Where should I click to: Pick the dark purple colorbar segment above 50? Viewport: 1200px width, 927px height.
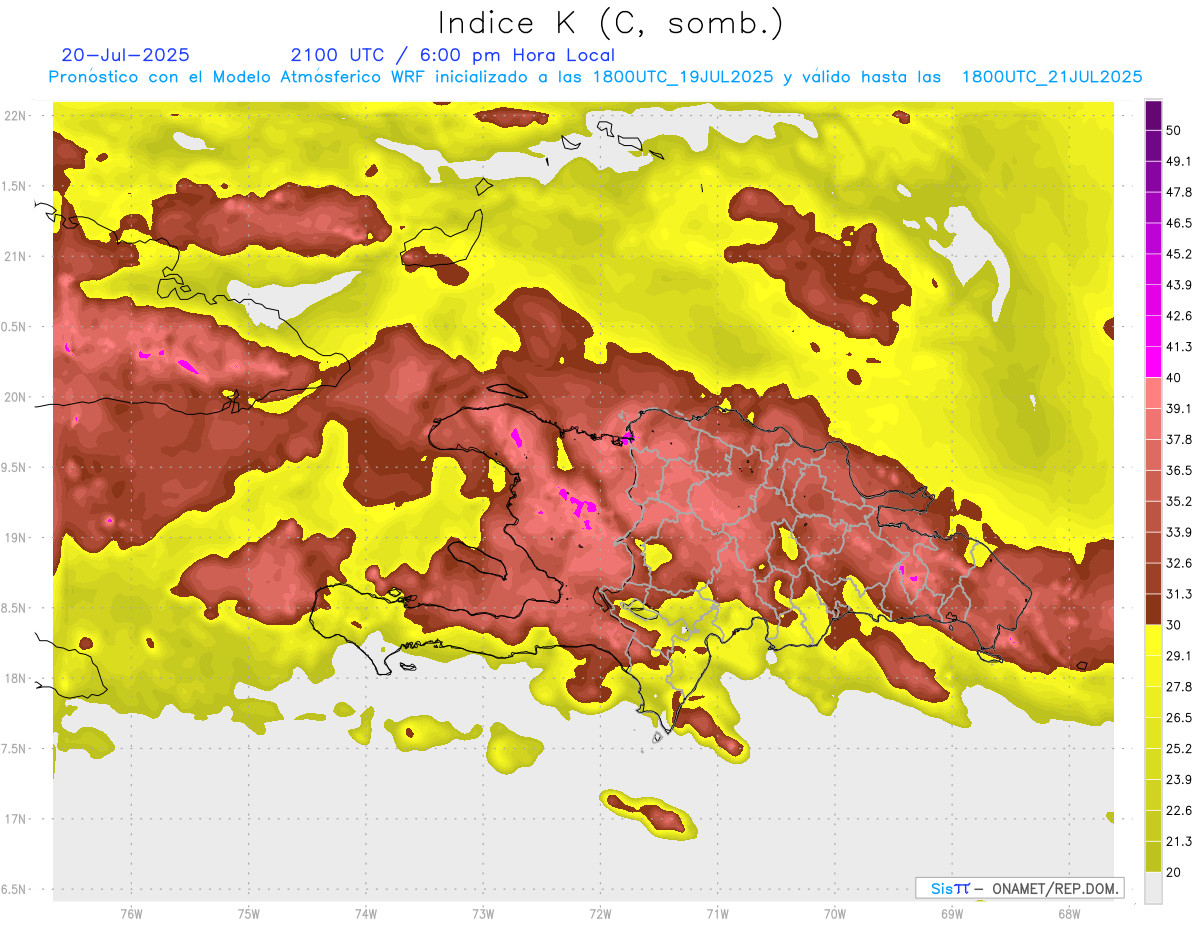point(1153,115)
